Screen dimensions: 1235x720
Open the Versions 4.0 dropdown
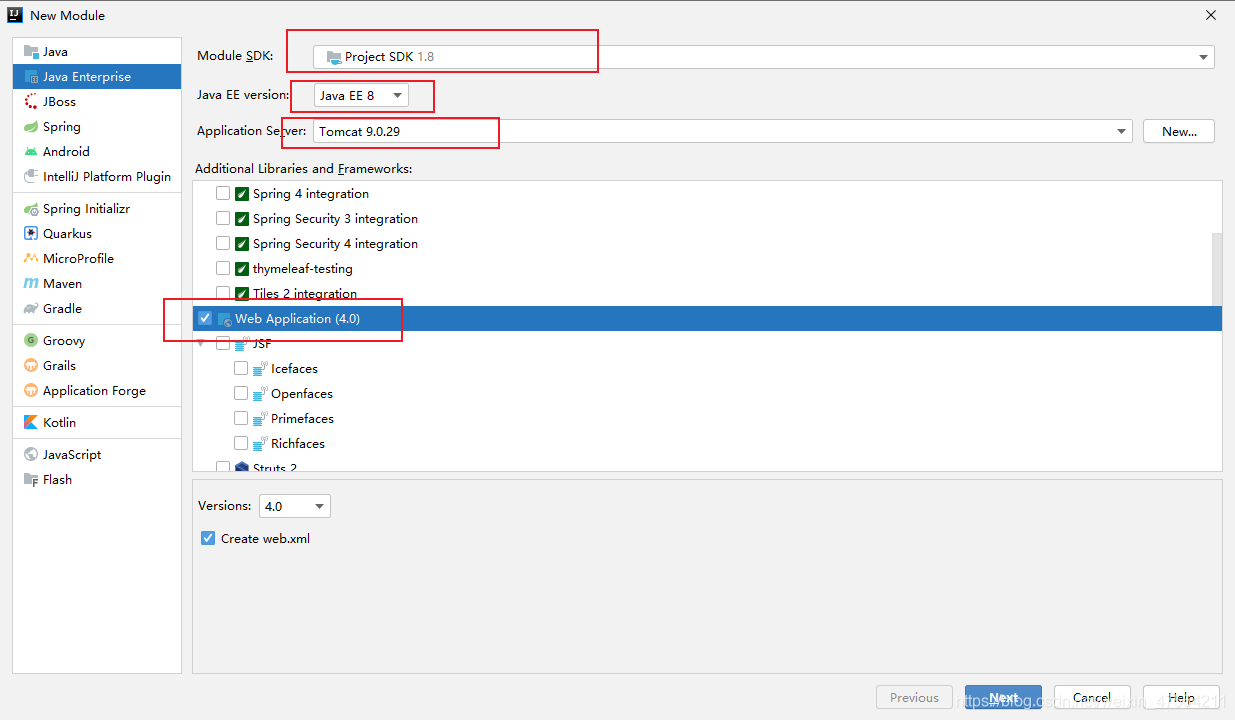tap(294, 506)
